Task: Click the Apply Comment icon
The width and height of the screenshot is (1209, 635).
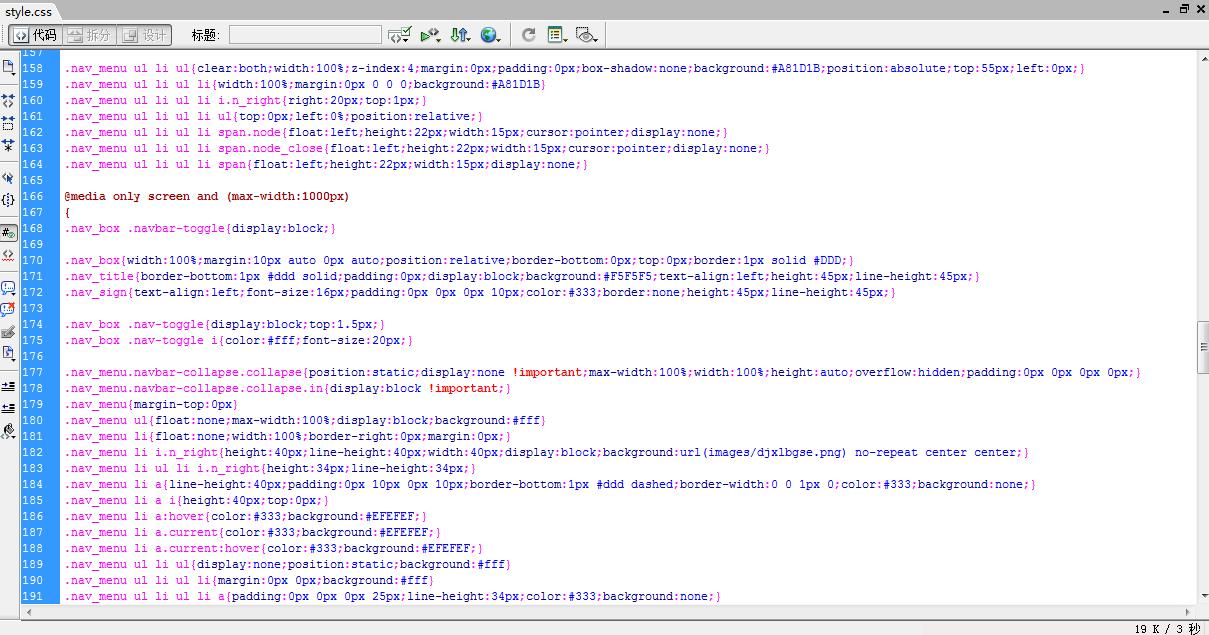Action: click(x=8, y=288)
